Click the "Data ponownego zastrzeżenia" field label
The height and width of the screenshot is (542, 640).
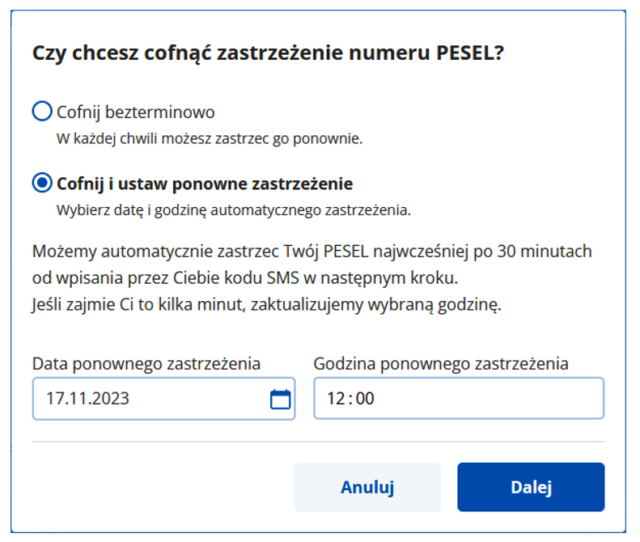click(146, 364)
